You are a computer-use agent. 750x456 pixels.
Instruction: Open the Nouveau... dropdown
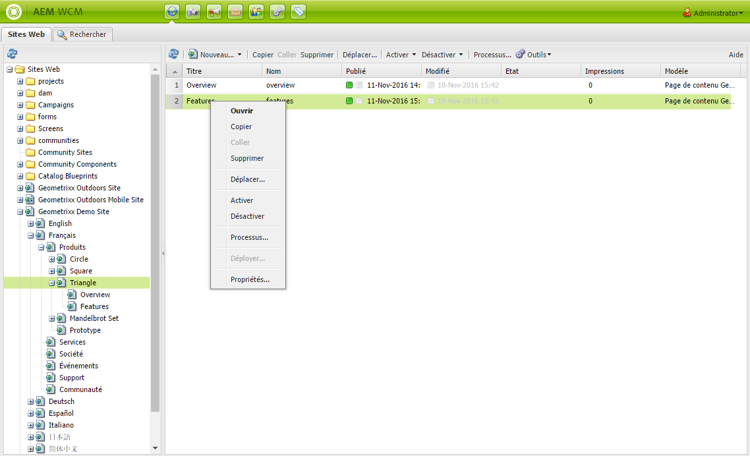click(215, 55)
